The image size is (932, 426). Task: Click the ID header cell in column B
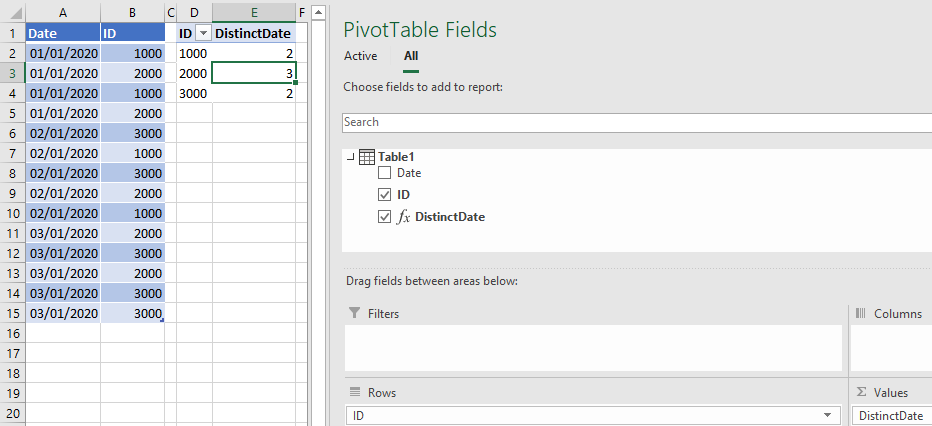[133, 33]
